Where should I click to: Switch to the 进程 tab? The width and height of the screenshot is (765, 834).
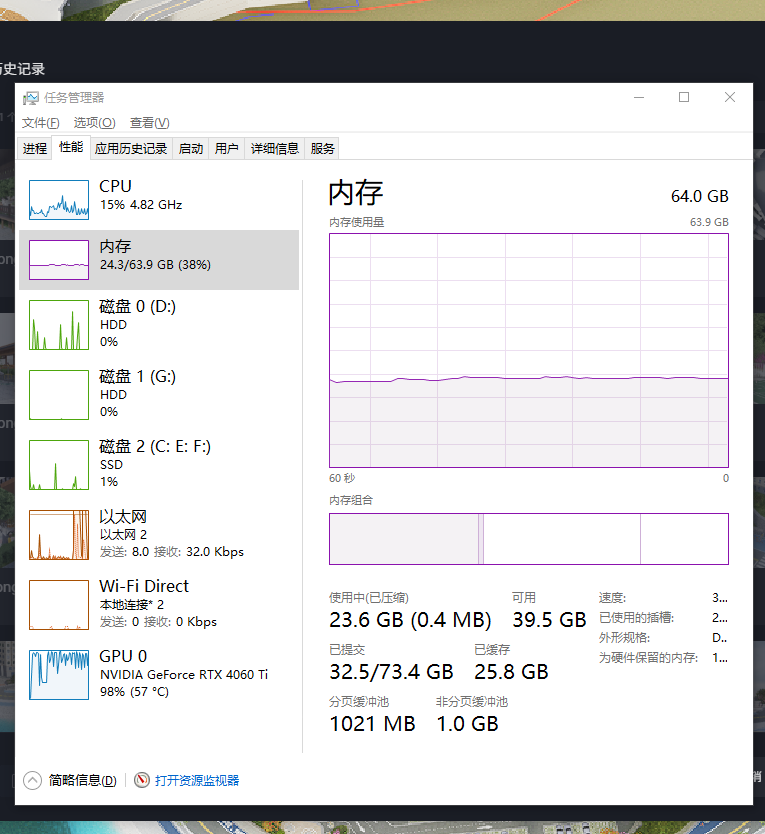[x=35, y=149]
